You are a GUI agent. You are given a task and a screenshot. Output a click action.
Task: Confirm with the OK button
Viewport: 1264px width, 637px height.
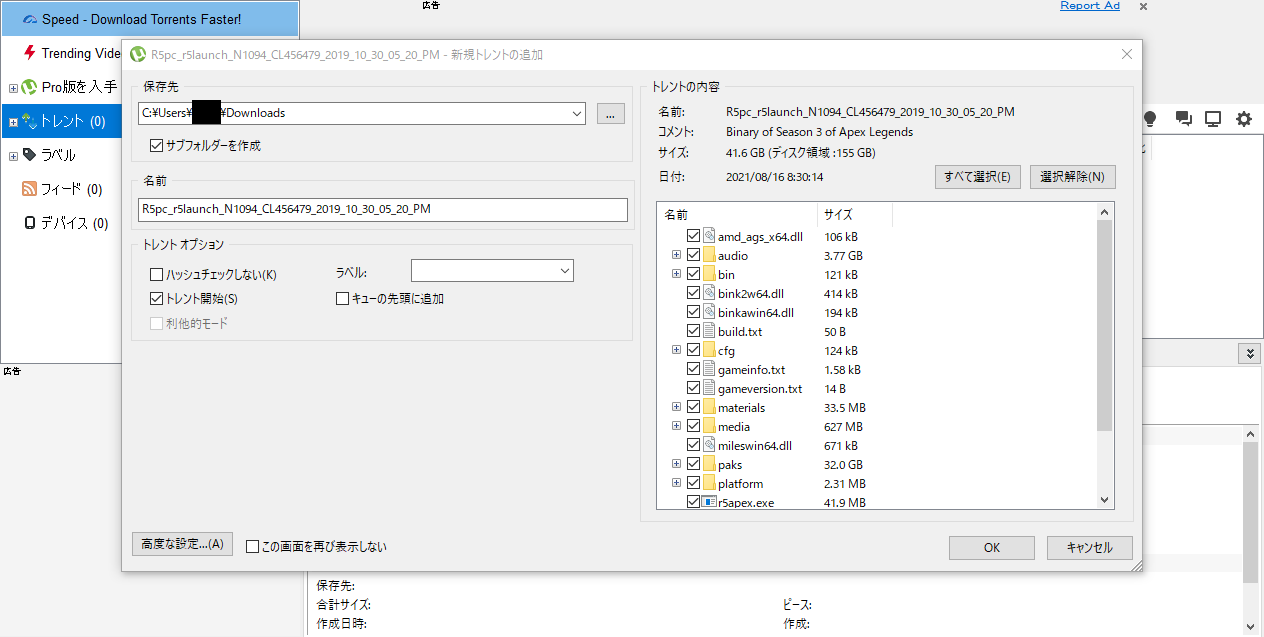click(992, 547)
